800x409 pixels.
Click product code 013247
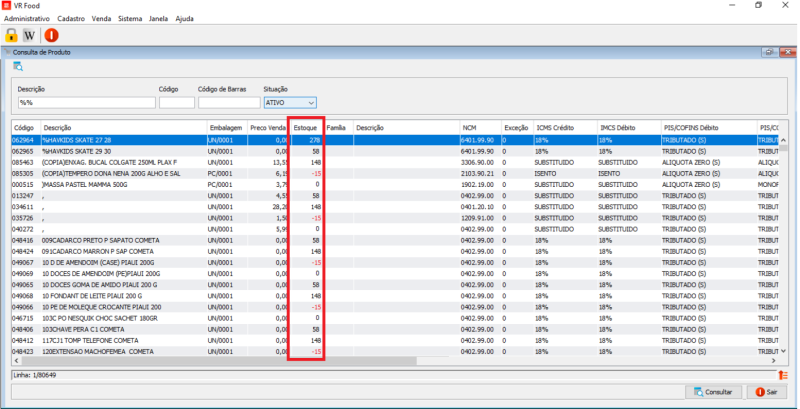(22, 196)
